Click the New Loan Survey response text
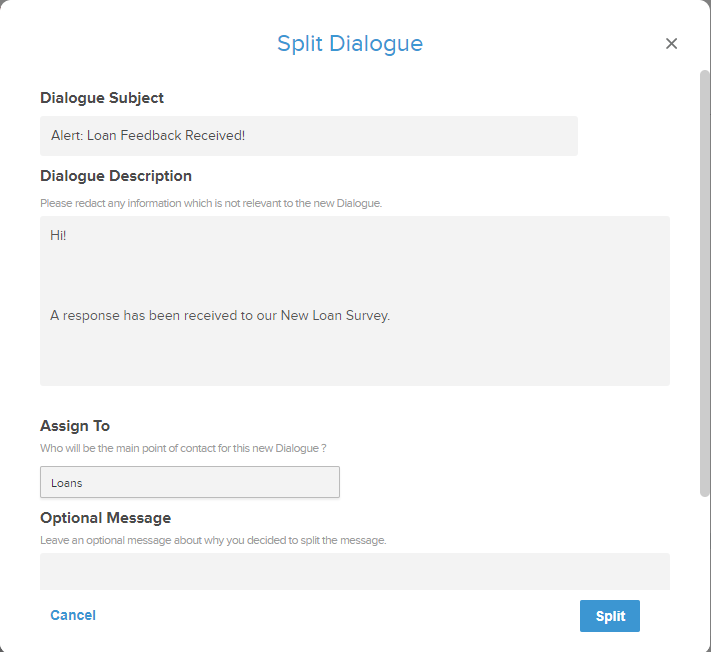The width and height of the screenshot is (711, 652). (220, 315)
